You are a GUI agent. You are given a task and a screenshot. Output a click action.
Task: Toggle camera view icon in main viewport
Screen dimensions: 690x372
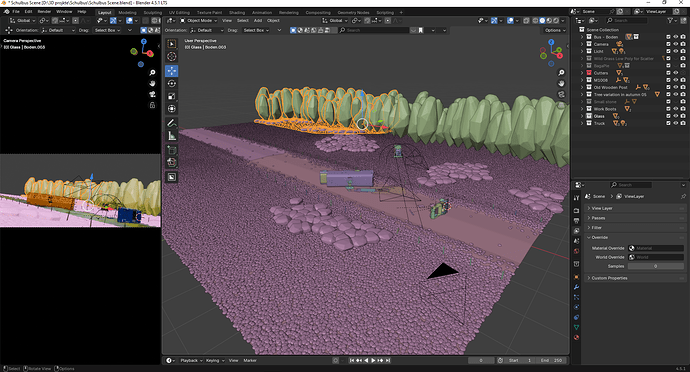point(562,94)
